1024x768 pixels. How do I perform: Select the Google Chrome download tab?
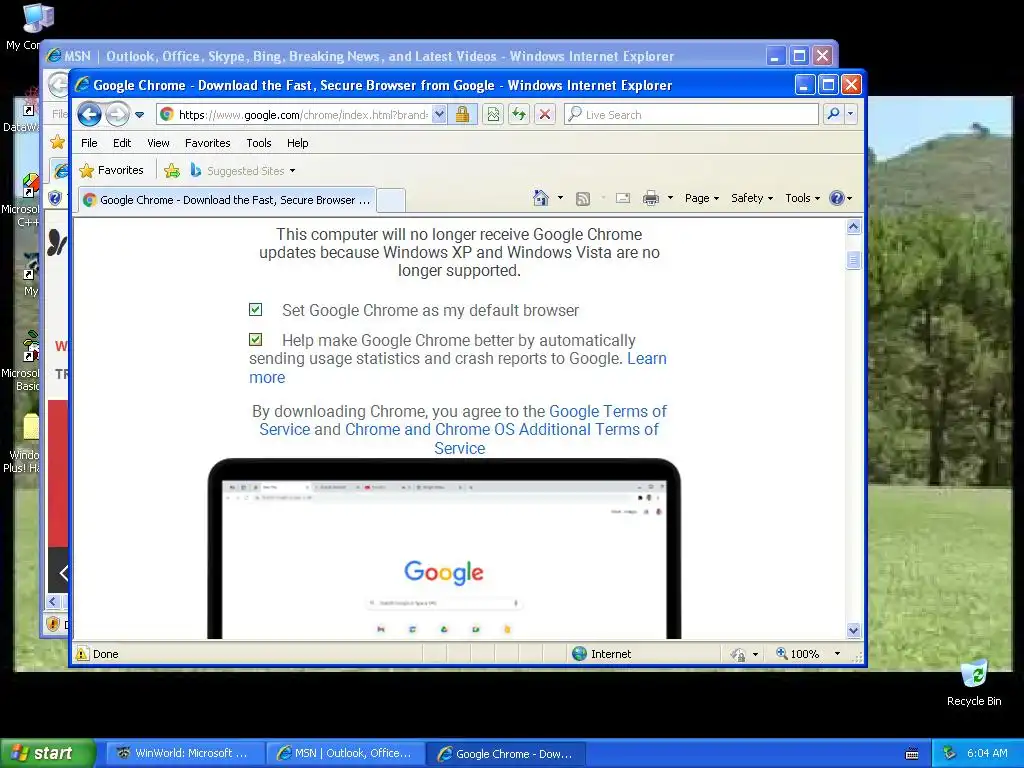[227, 200]
